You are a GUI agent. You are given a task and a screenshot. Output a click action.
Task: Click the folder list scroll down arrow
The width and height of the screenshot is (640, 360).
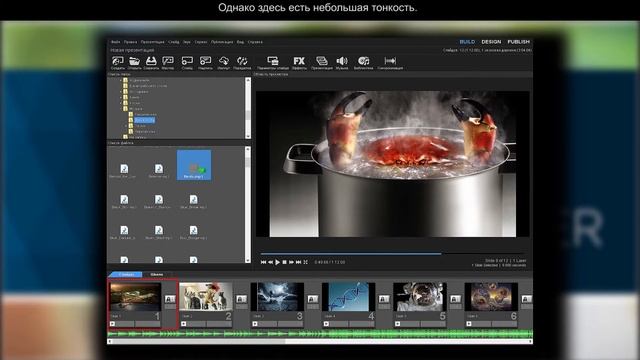pos(248,136)
